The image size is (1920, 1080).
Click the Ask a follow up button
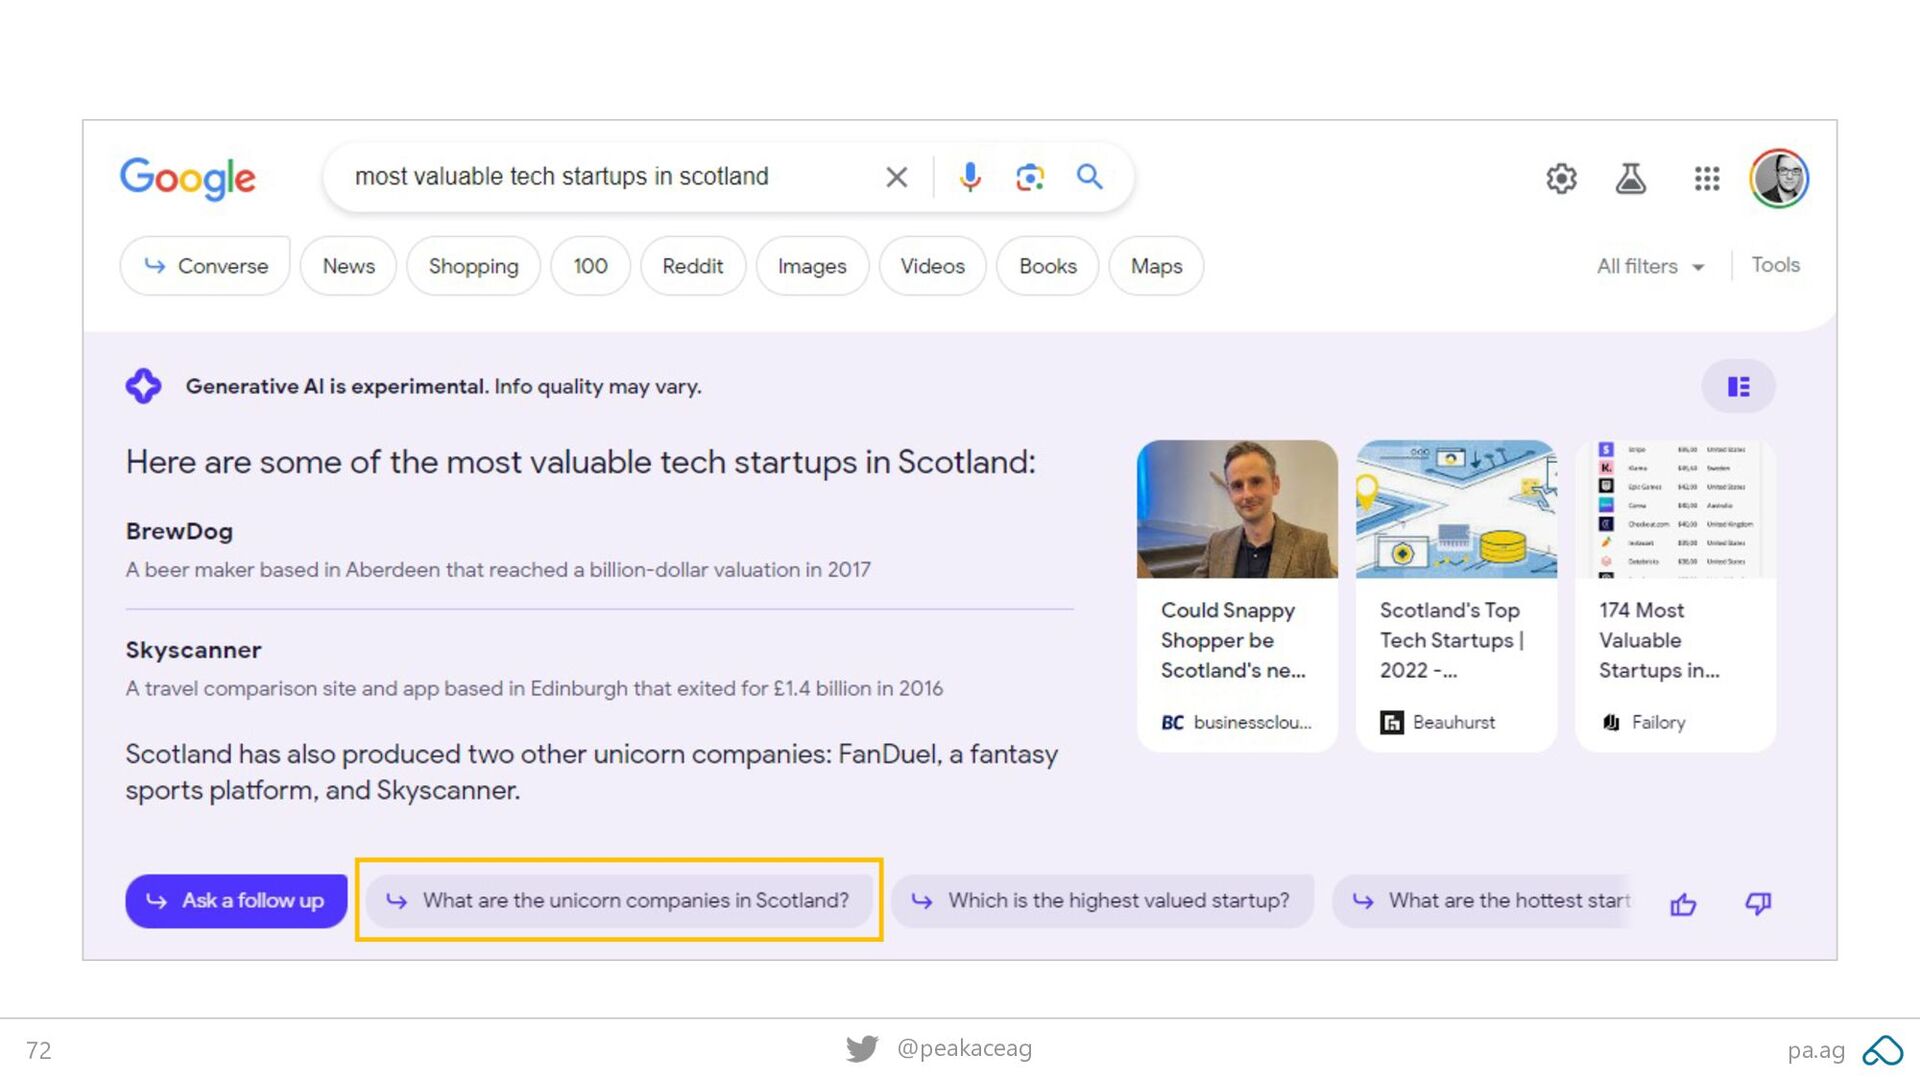tap(236, 901)
